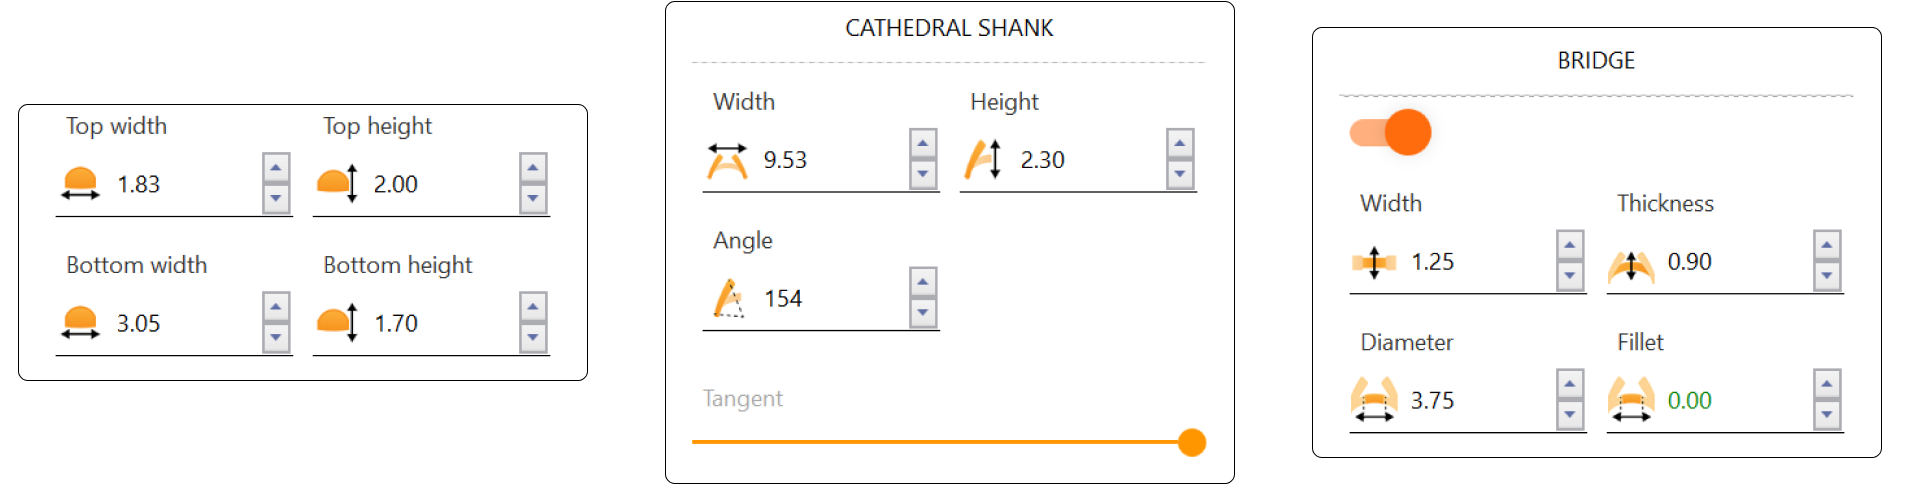Click the Fillet field showing 0.00
1920x485 pixels.
(1732, 401)
